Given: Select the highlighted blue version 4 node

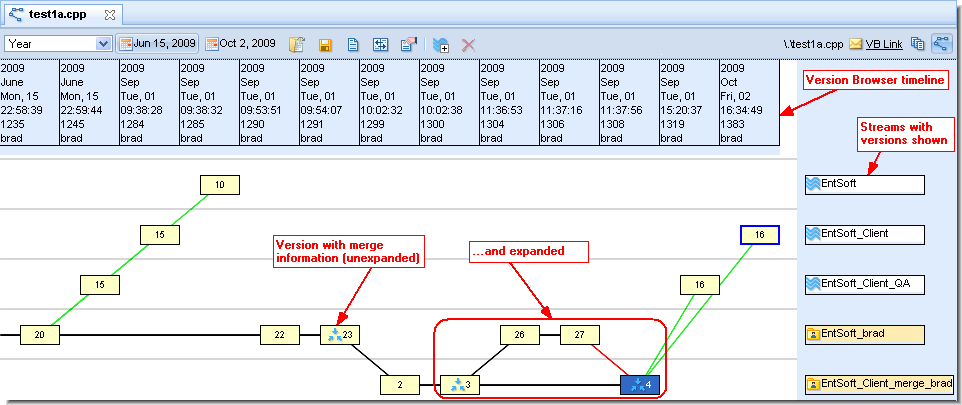Looking at the screenshot, I should 640,384.
